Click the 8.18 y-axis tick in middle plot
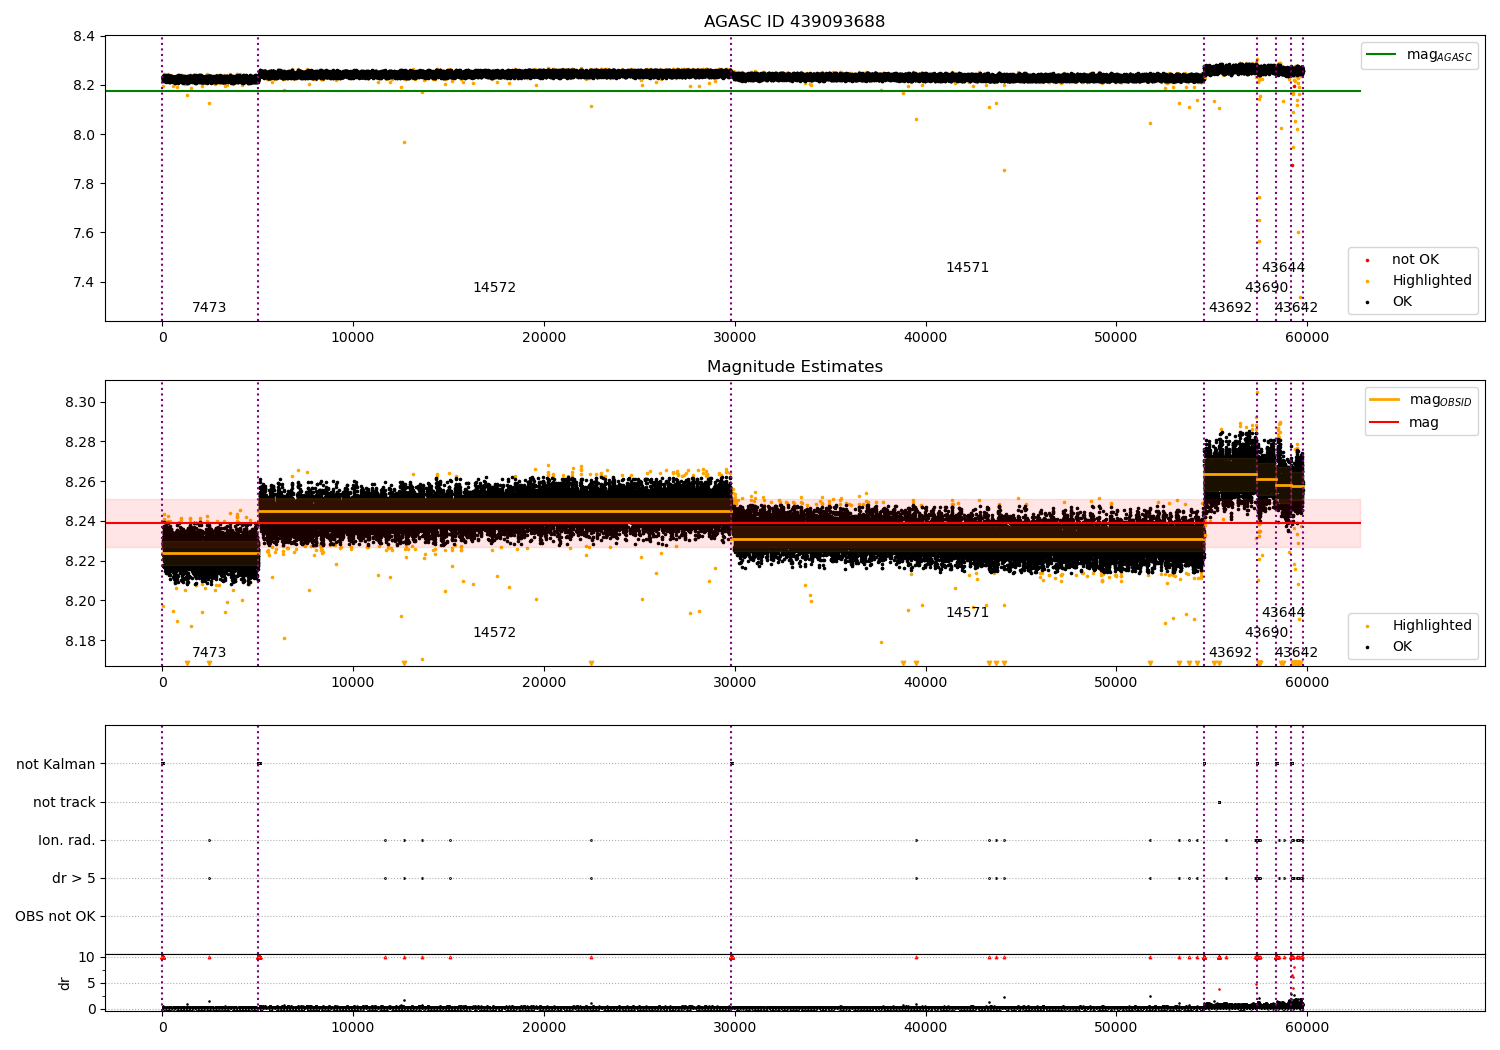Viewport: 1500px width, 1050px height. [x=80, y=640]
